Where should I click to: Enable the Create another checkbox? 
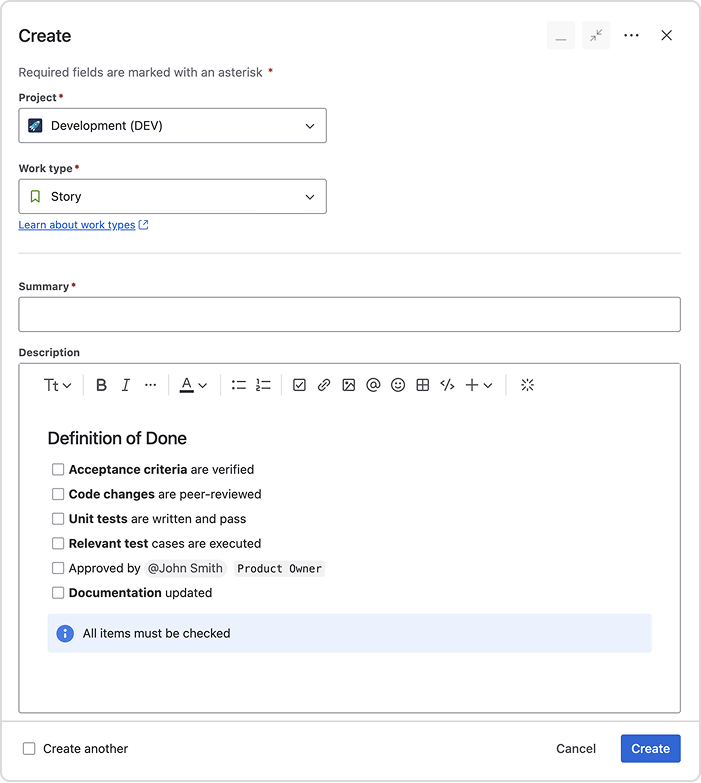(x=29, y=748)
